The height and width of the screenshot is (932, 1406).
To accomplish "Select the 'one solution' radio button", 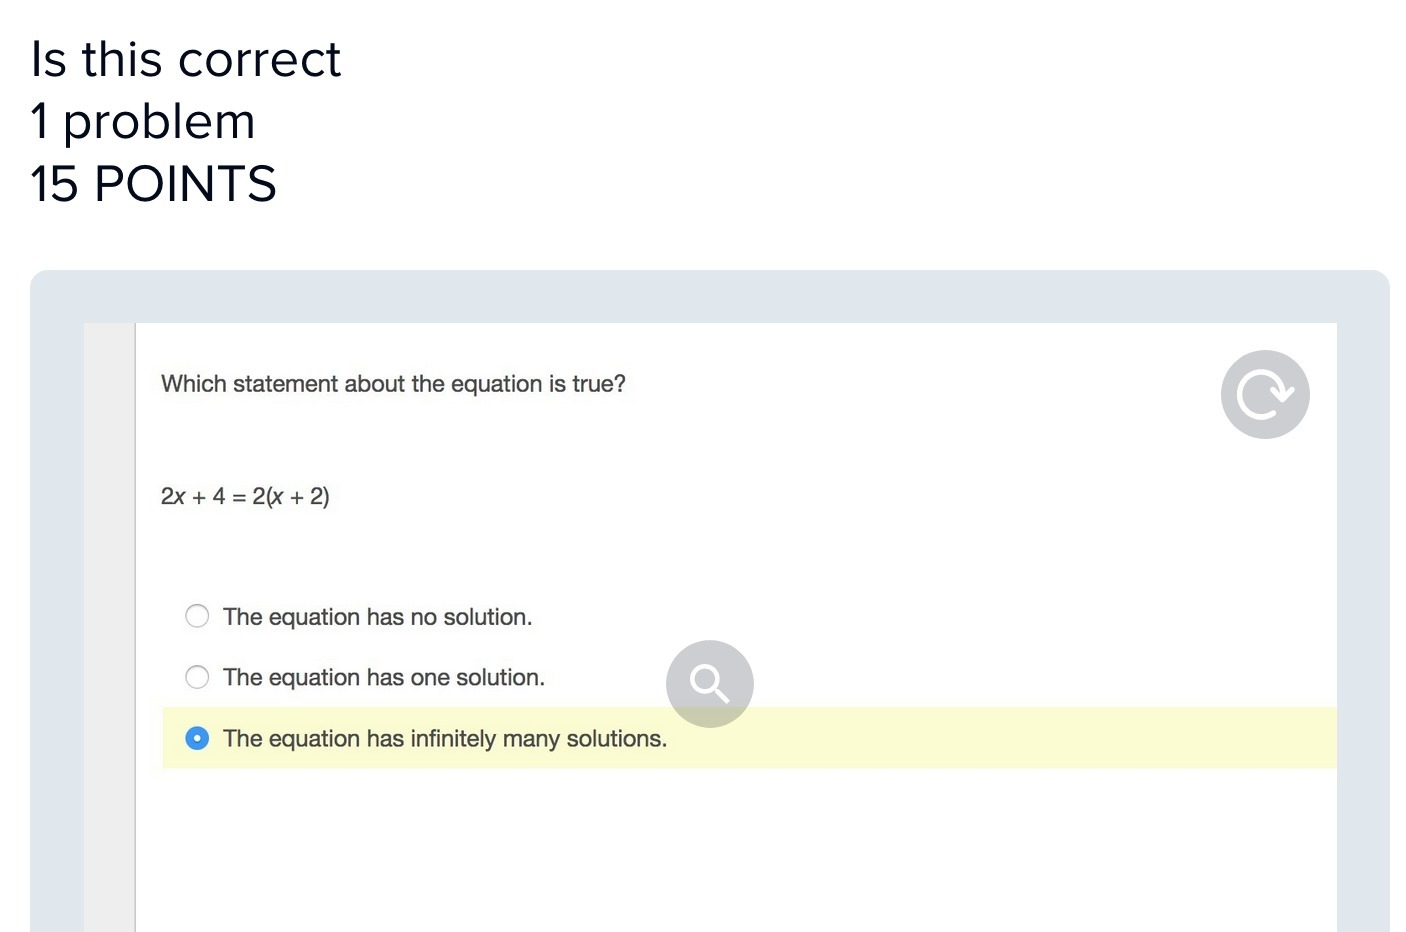I will coord(197,677).
